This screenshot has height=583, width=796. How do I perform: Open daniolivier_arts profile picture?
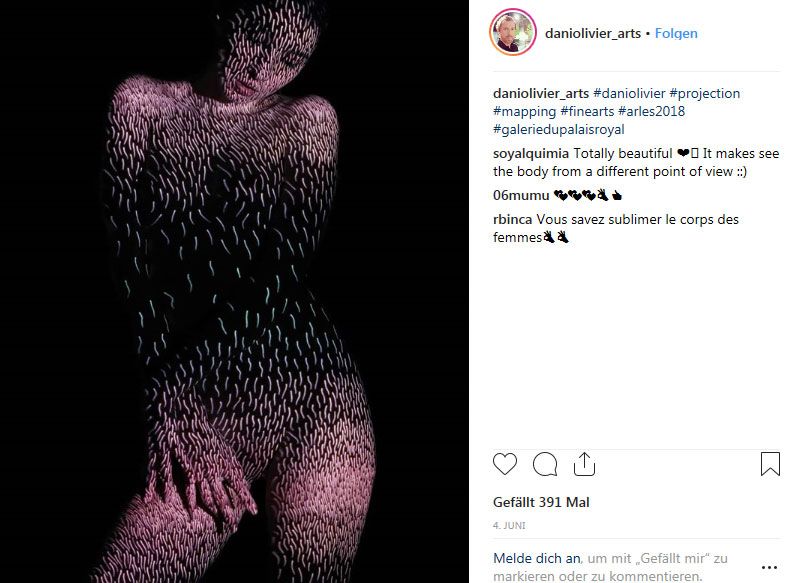513,32
